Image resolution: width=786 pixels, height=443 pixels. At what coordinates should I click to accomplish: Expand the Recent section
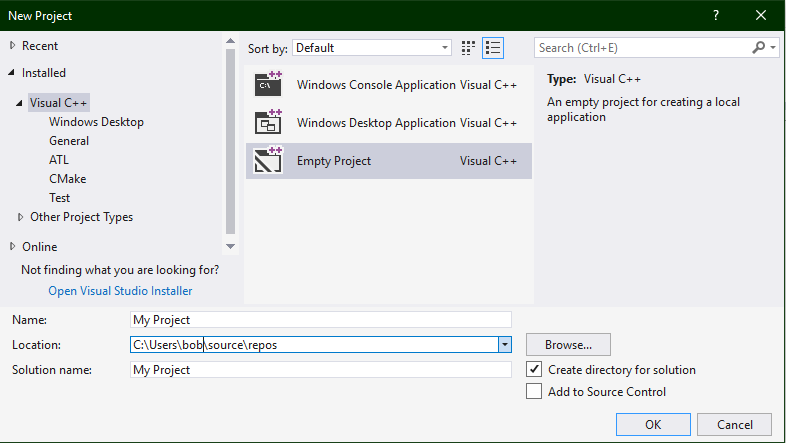pos(13,46)
